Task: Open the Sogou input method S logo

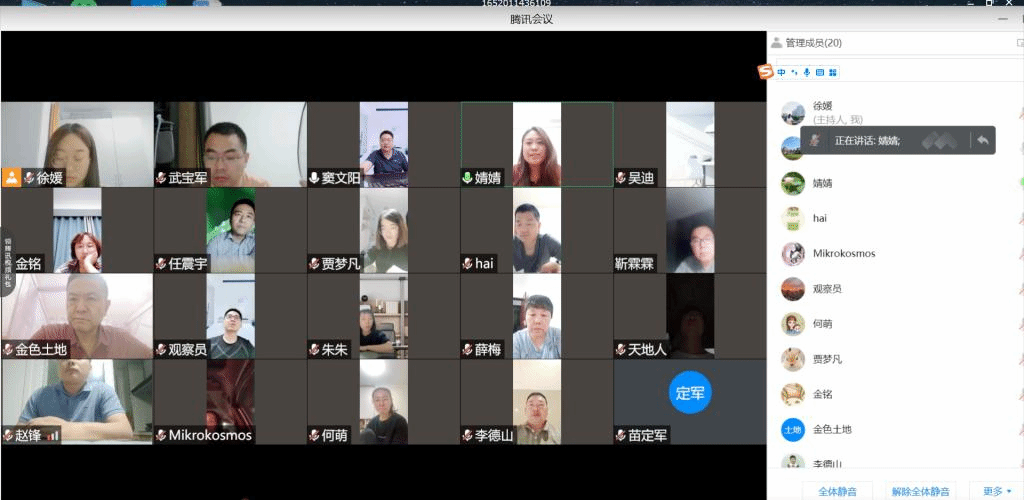Action: point(765,72)
